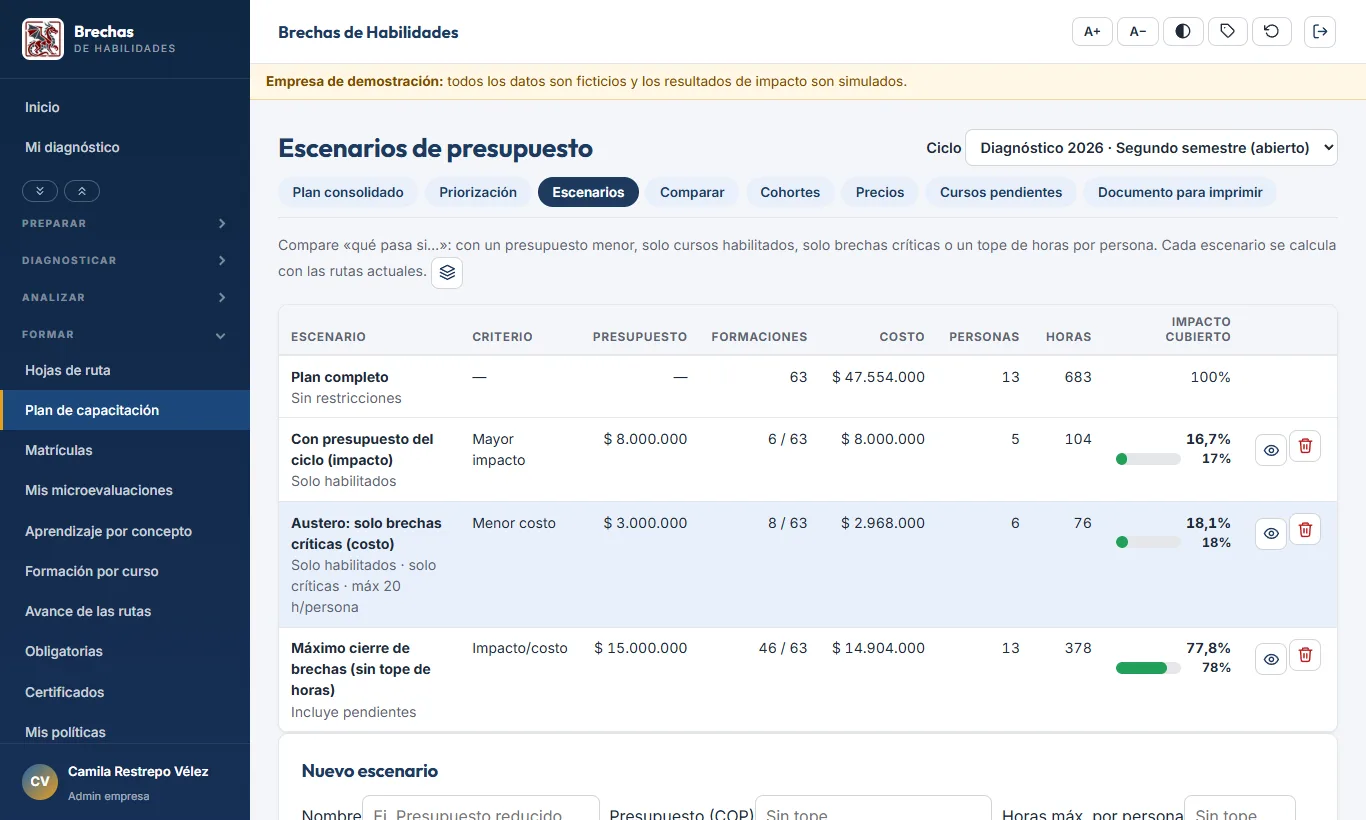Click the tag icon in top bar
Viewport: 1366px width, 820px height.
[x=1228, y=31]
